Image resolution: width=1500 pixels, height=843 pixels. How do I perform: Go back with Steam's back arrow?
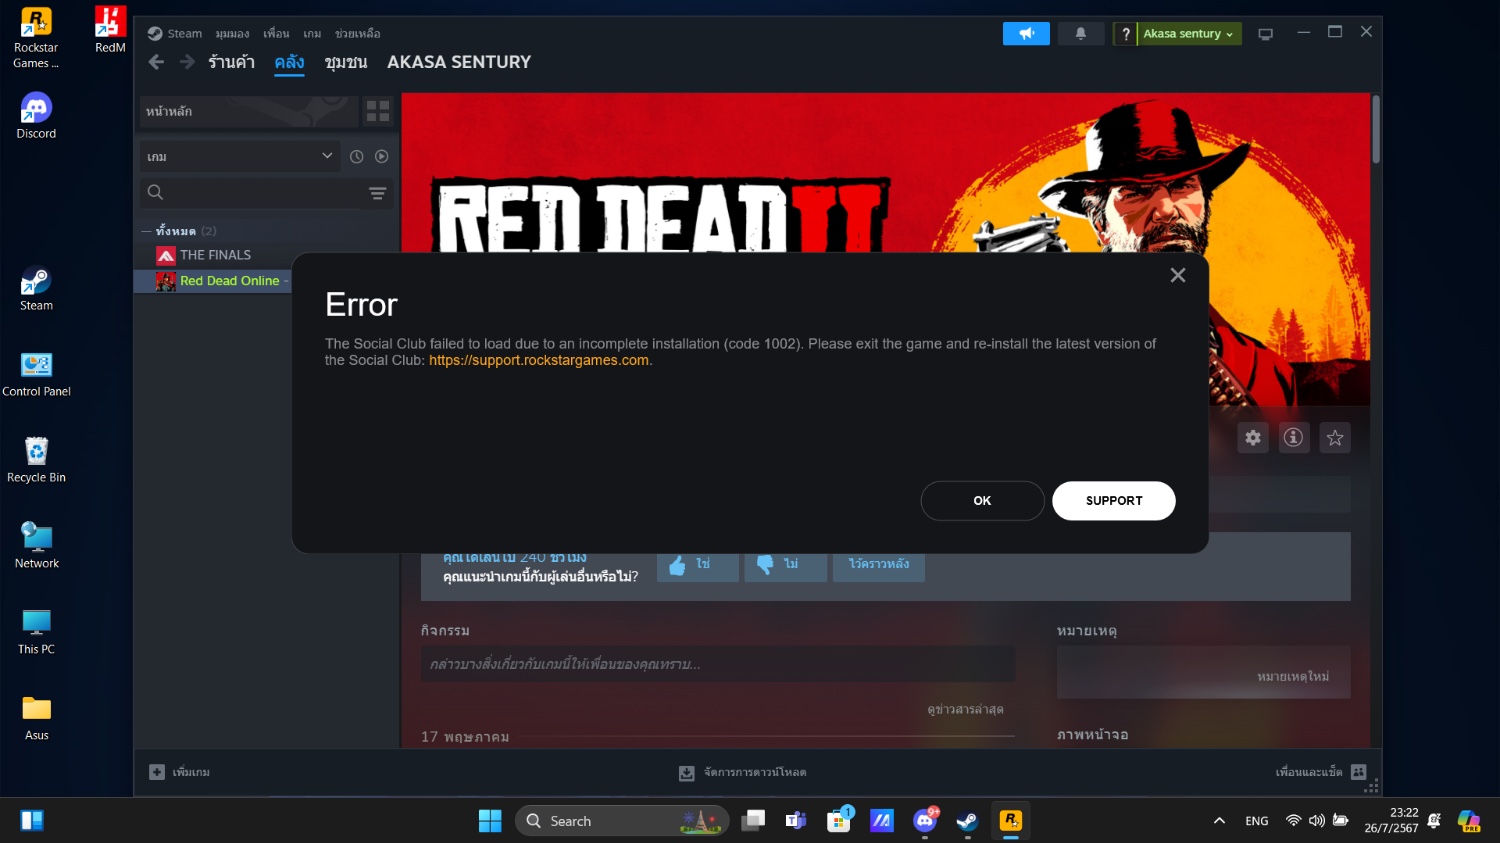coord(157,62)
